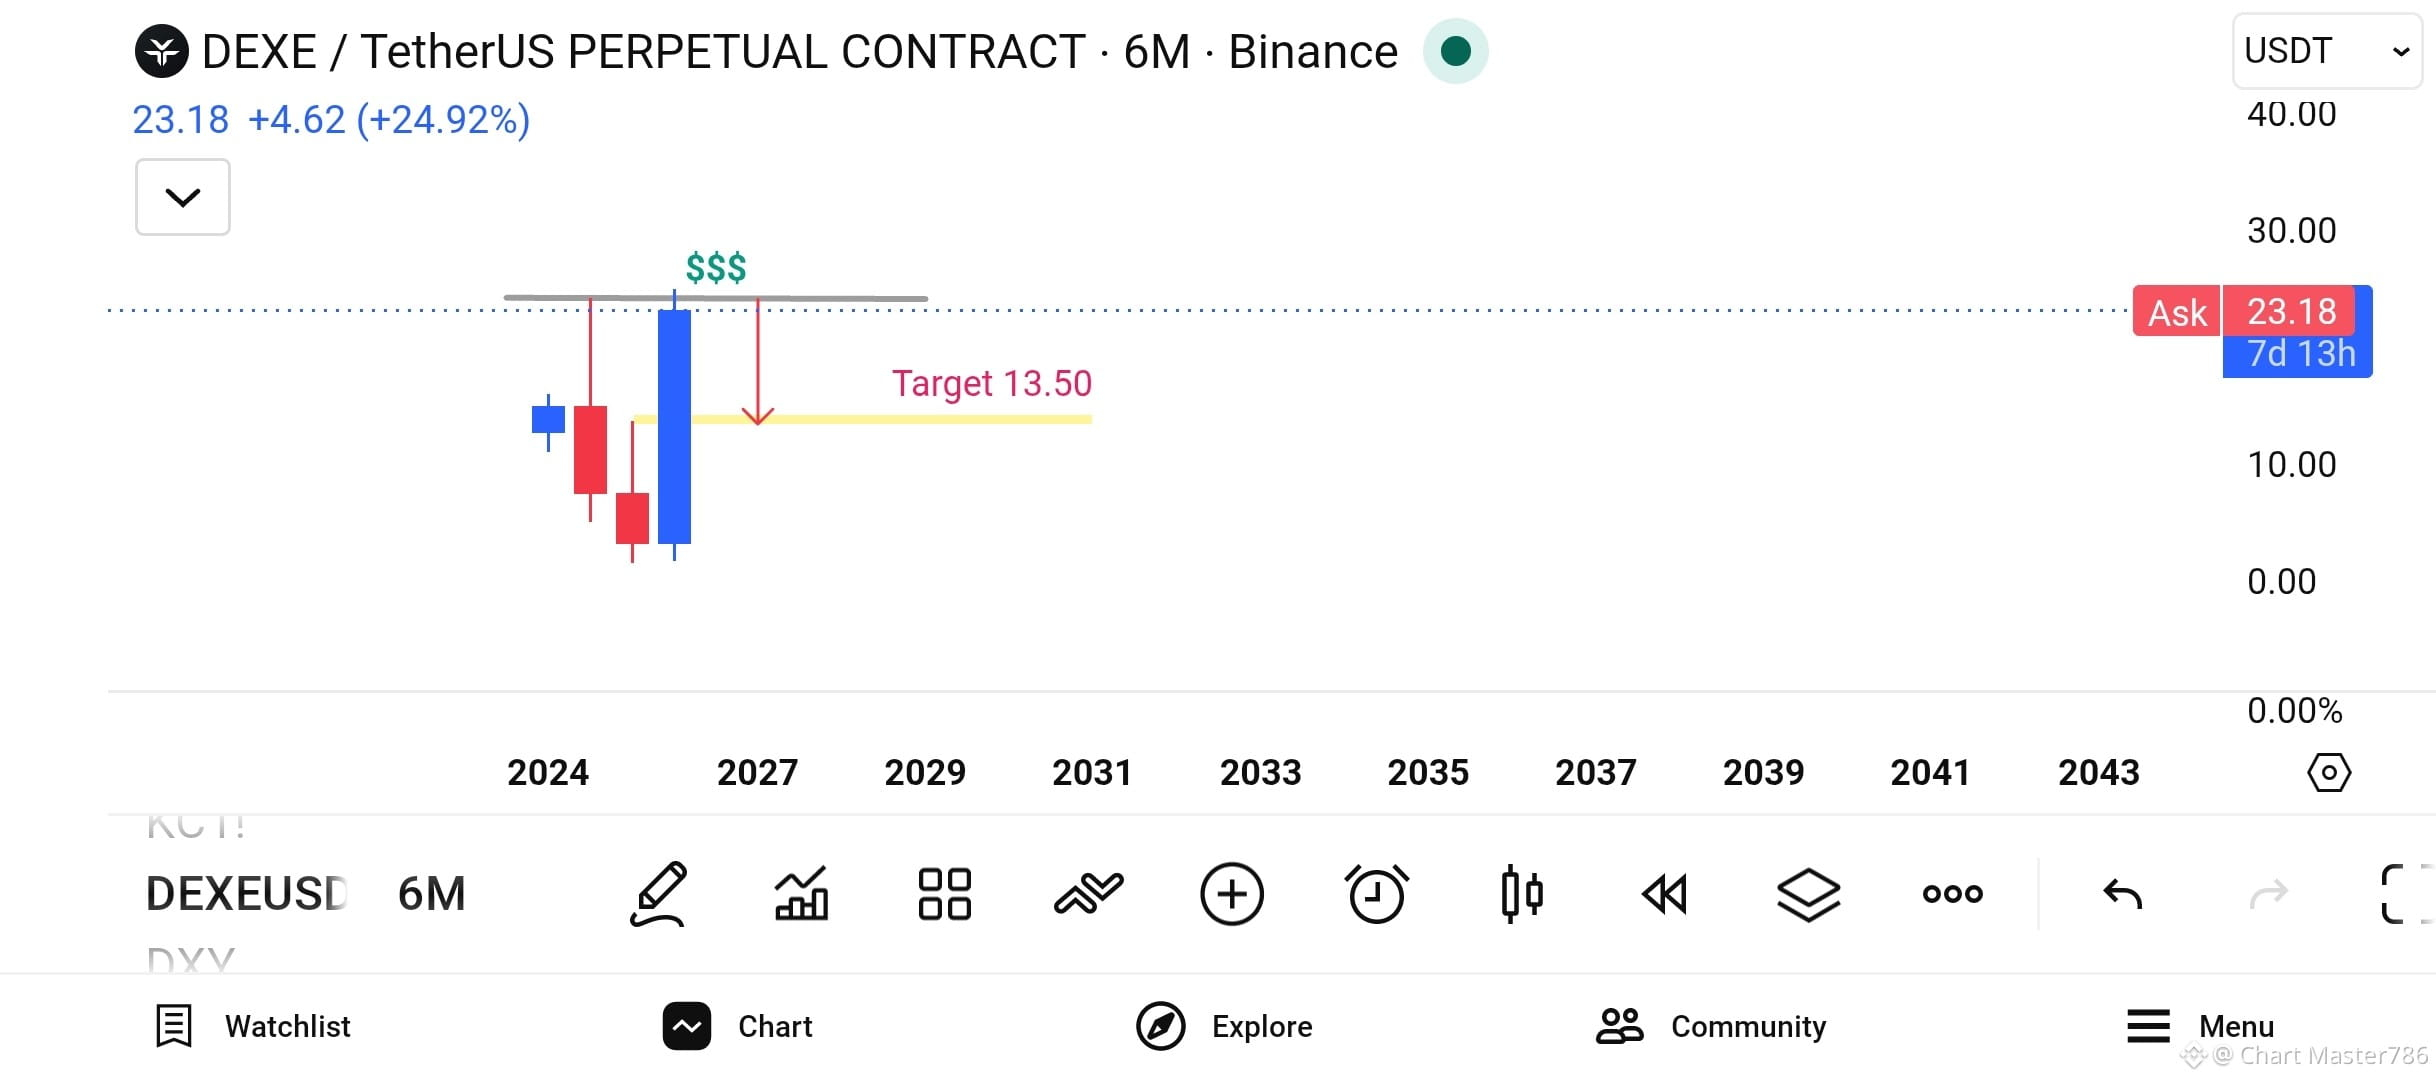
Task: Undo the last chart action
Action: point(2123,893)
